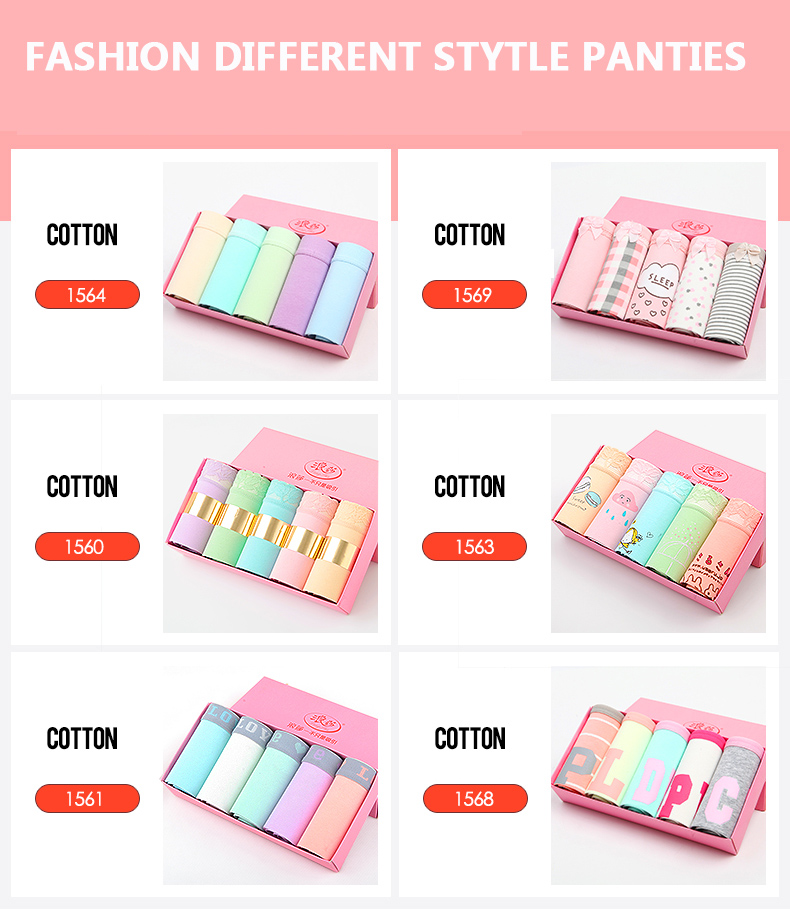The width and height of the screenshot is (790, 924).
Task: Select the red 1563 style badge
Action: (x=474, y=547)
